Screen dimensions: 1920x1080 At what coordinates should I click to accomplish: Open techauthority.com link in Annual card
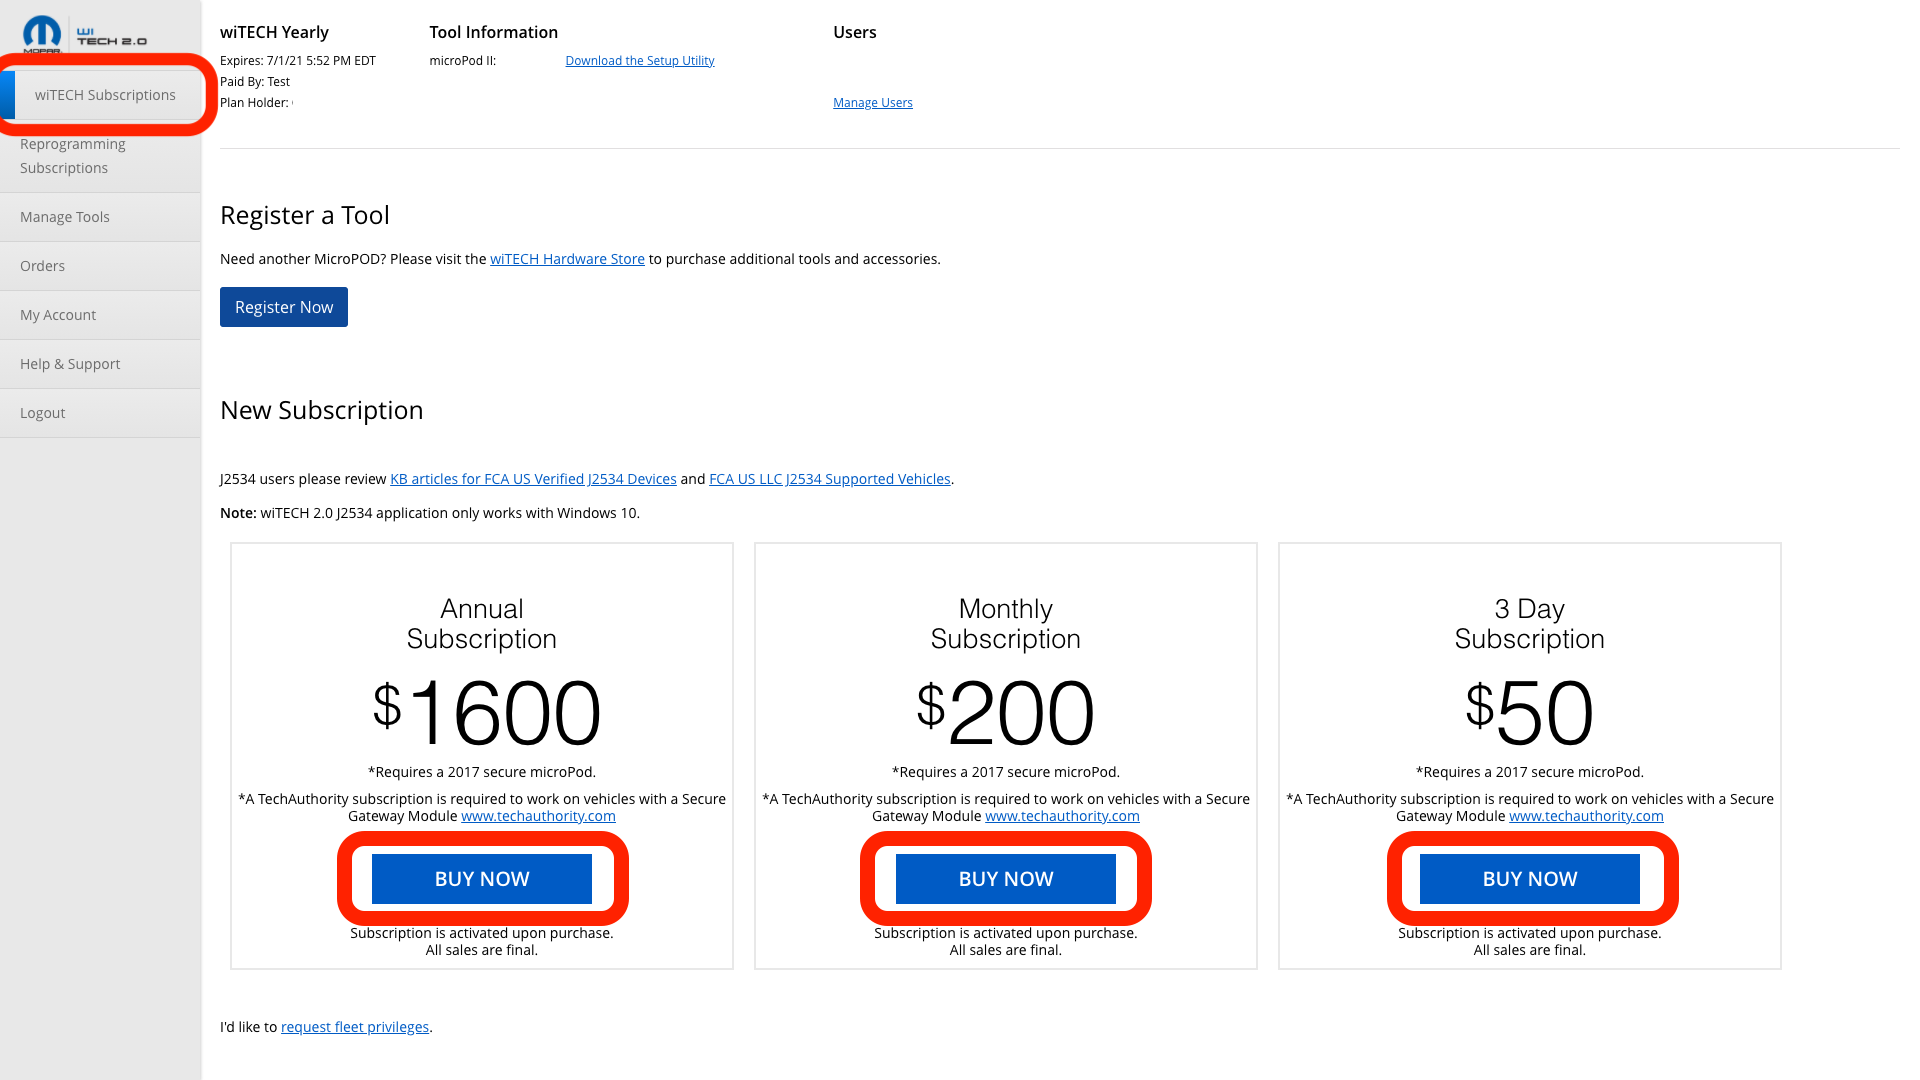coord(538,816)
